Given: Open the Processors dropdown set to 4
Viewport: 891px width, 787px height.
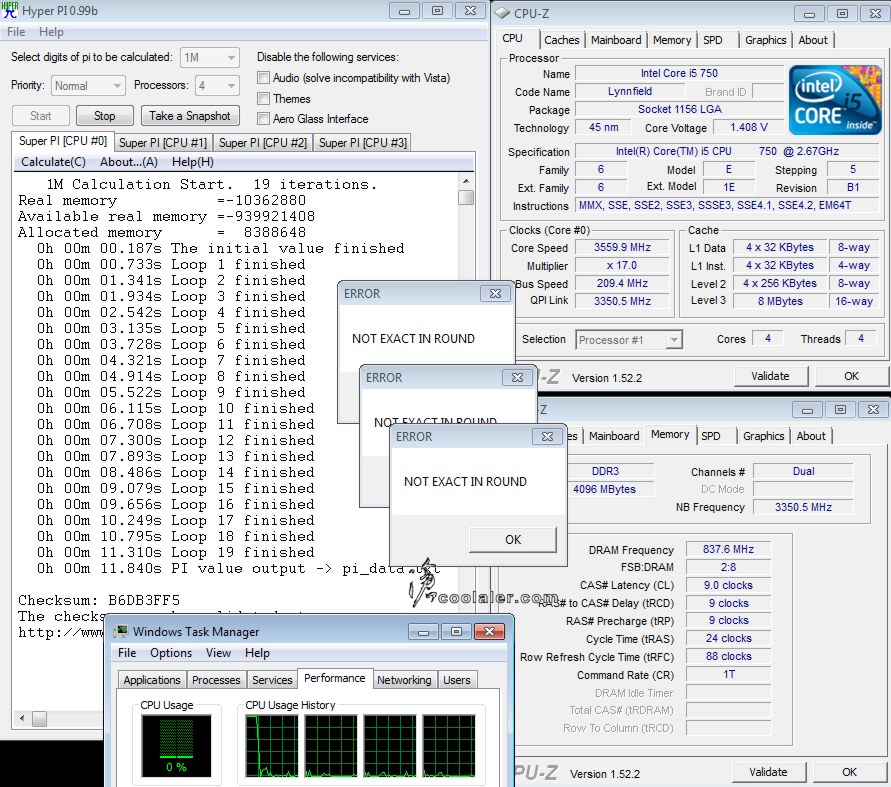Looking at the screenshot, I should [x=218, y=86].
